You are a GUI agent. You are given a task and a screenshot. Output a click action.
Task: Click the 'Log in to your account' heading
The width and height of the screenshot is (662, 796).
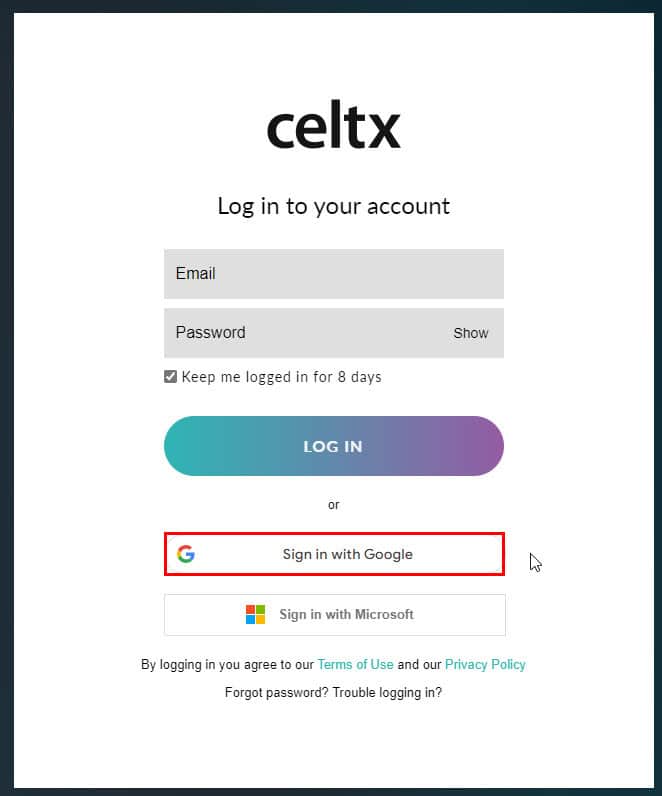333,206
